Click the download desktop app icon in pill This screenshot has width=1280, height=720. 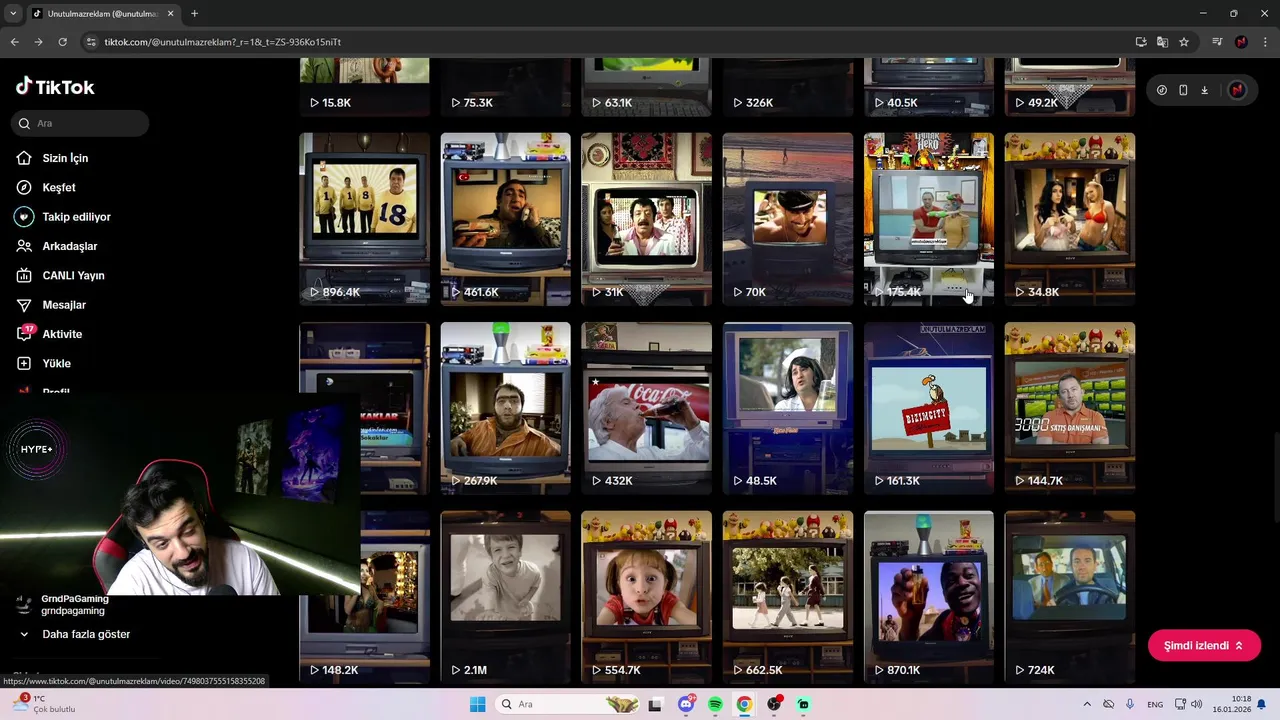pos(1204,90)
